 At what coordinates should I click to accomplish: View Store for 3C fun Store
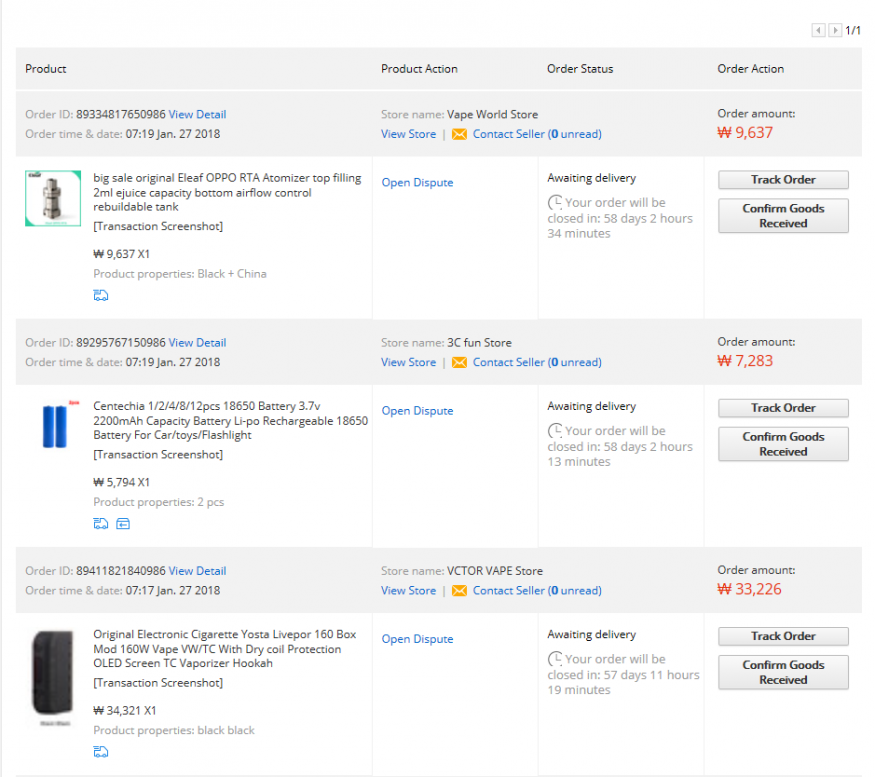pos(408,362)
